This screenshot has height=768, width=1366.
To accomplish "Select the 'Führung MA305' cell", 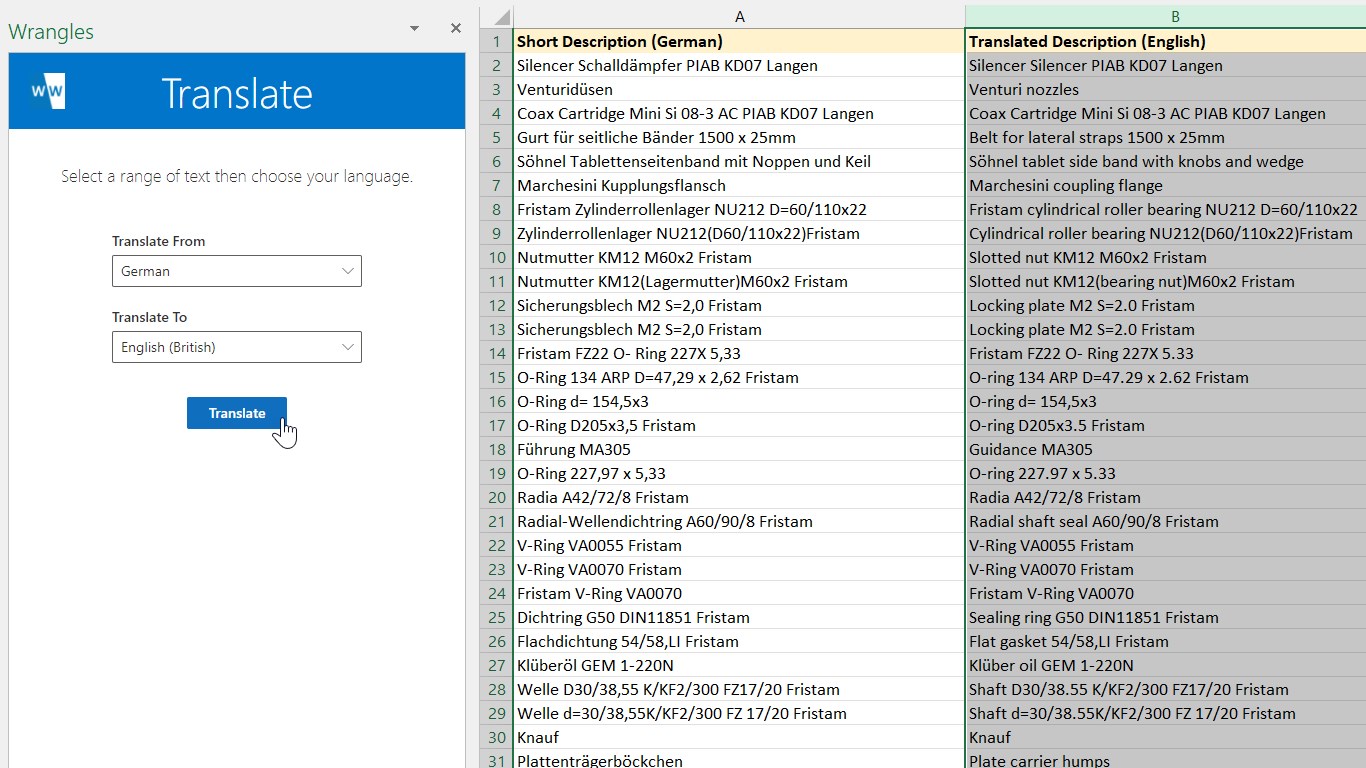I will pos(740,450).
